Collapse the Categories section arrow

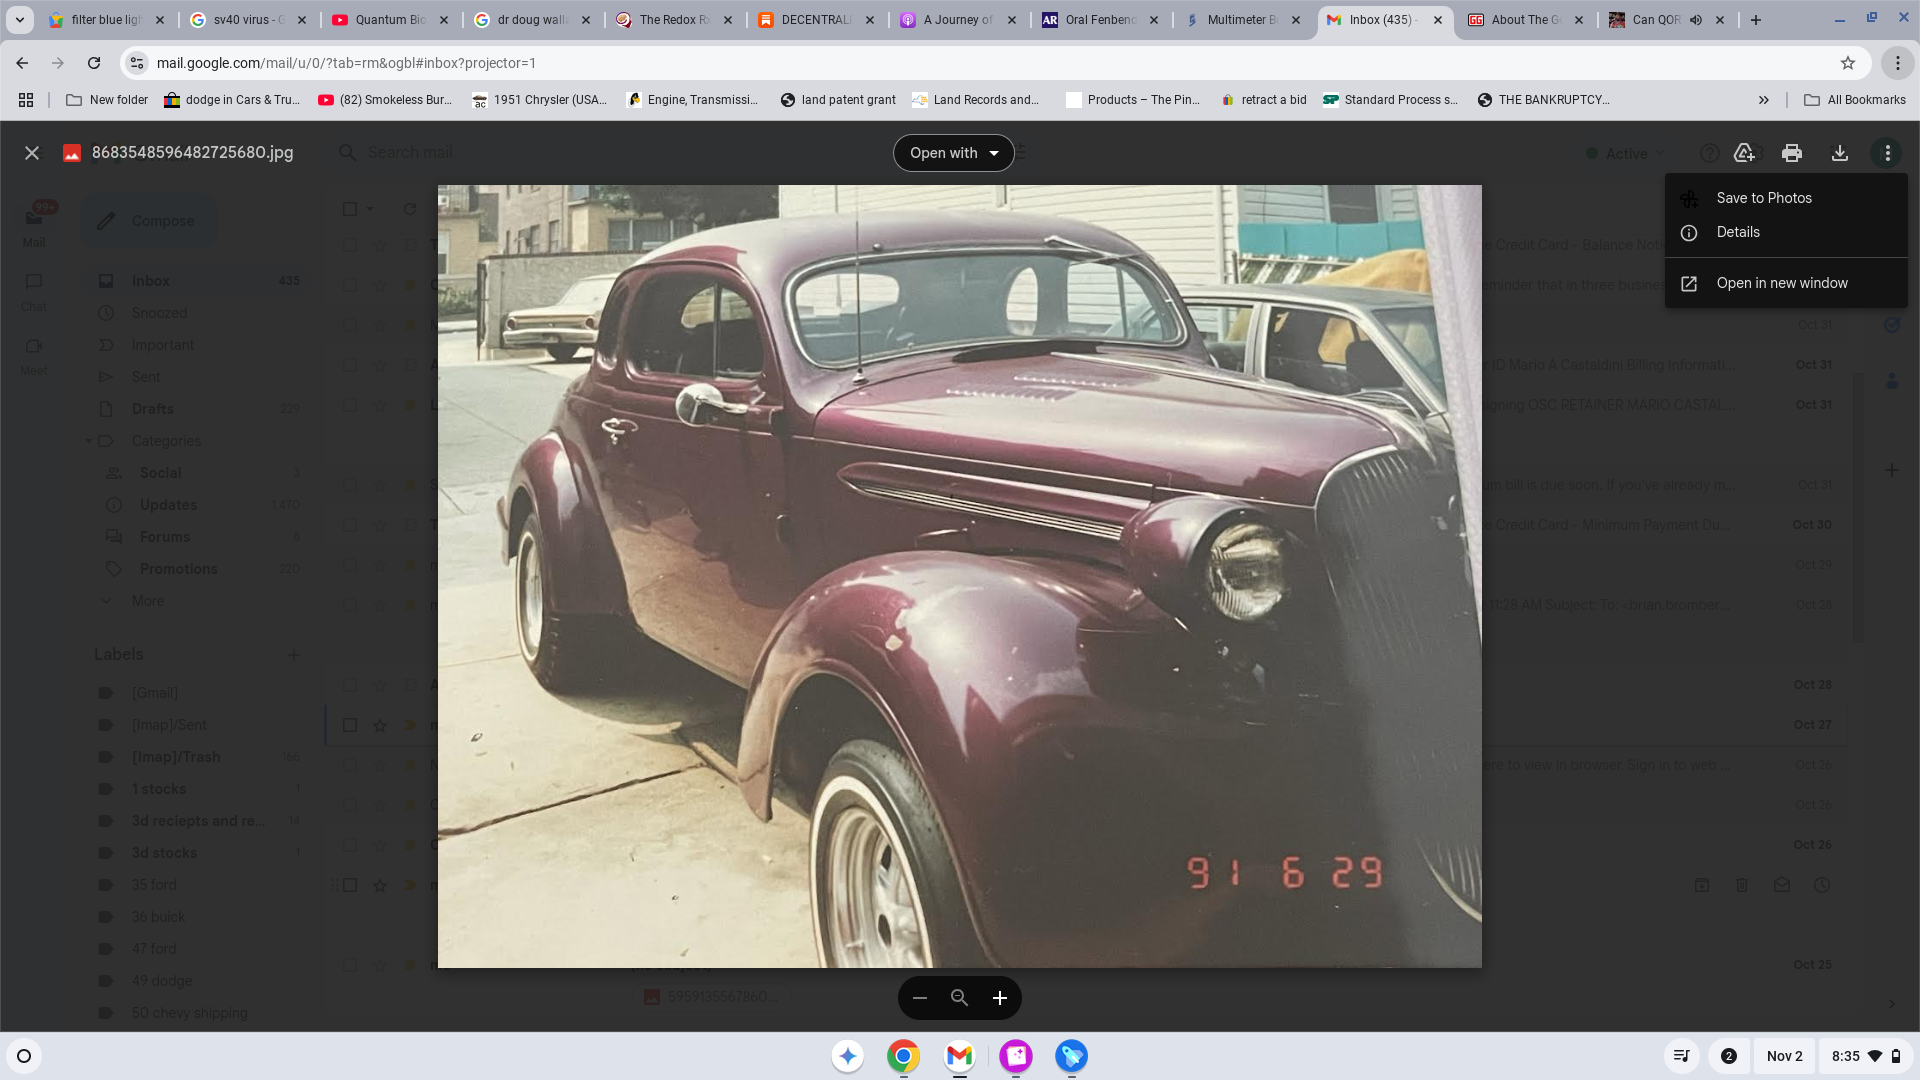(88, 441)
